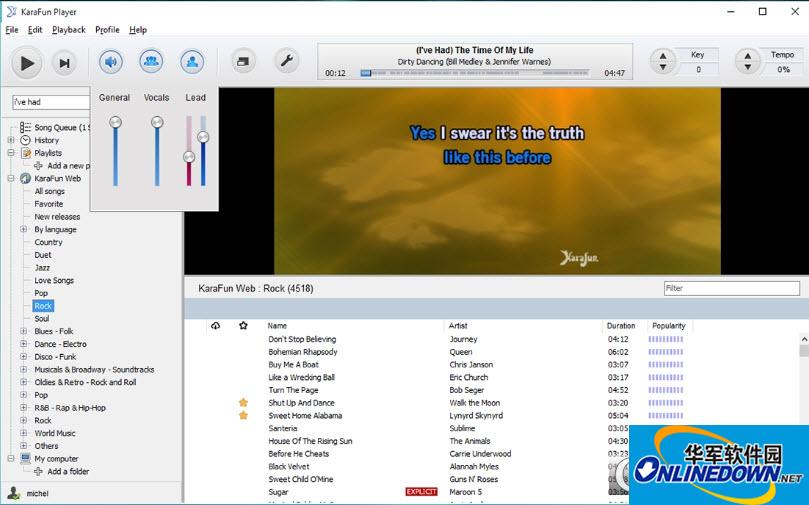809x505 pixels.
Task: Select the Country category
Action: click(x=48, y=242)
